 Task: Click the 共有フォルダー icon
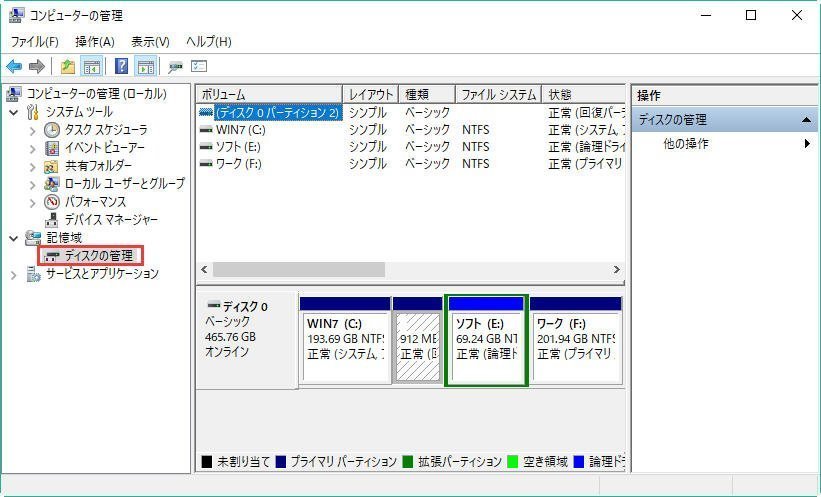(x=51, y=167)
